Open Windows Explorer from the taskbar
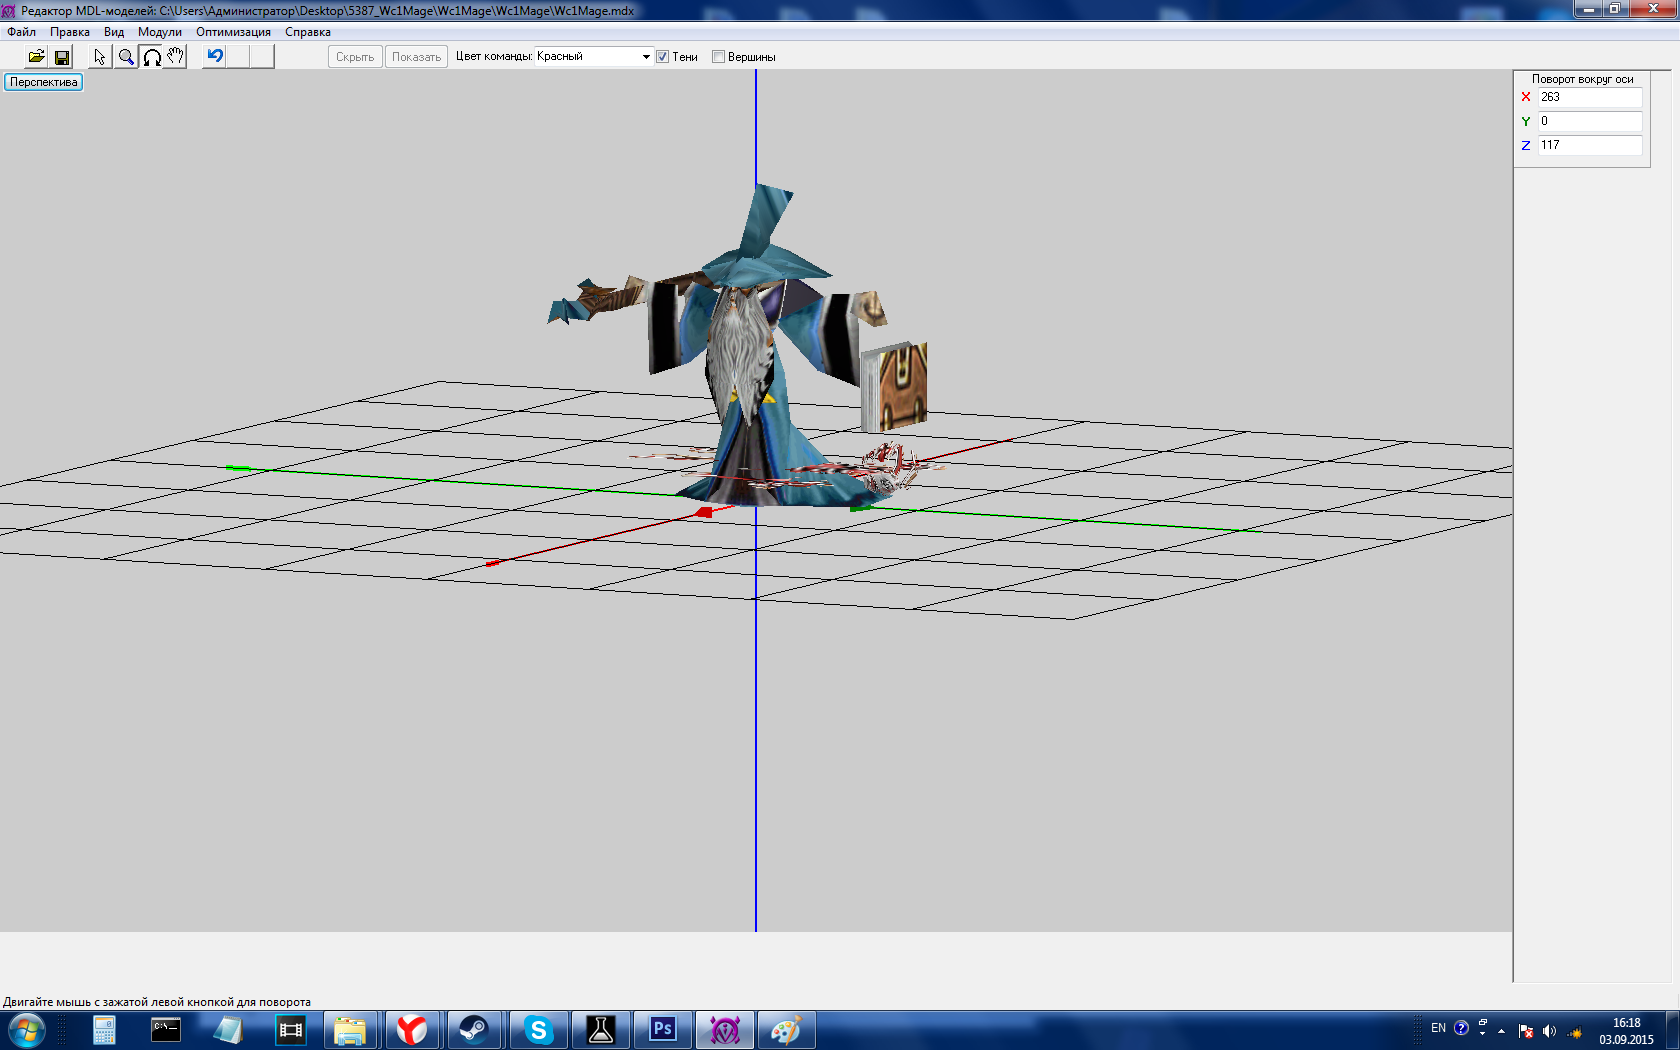 350,1030
